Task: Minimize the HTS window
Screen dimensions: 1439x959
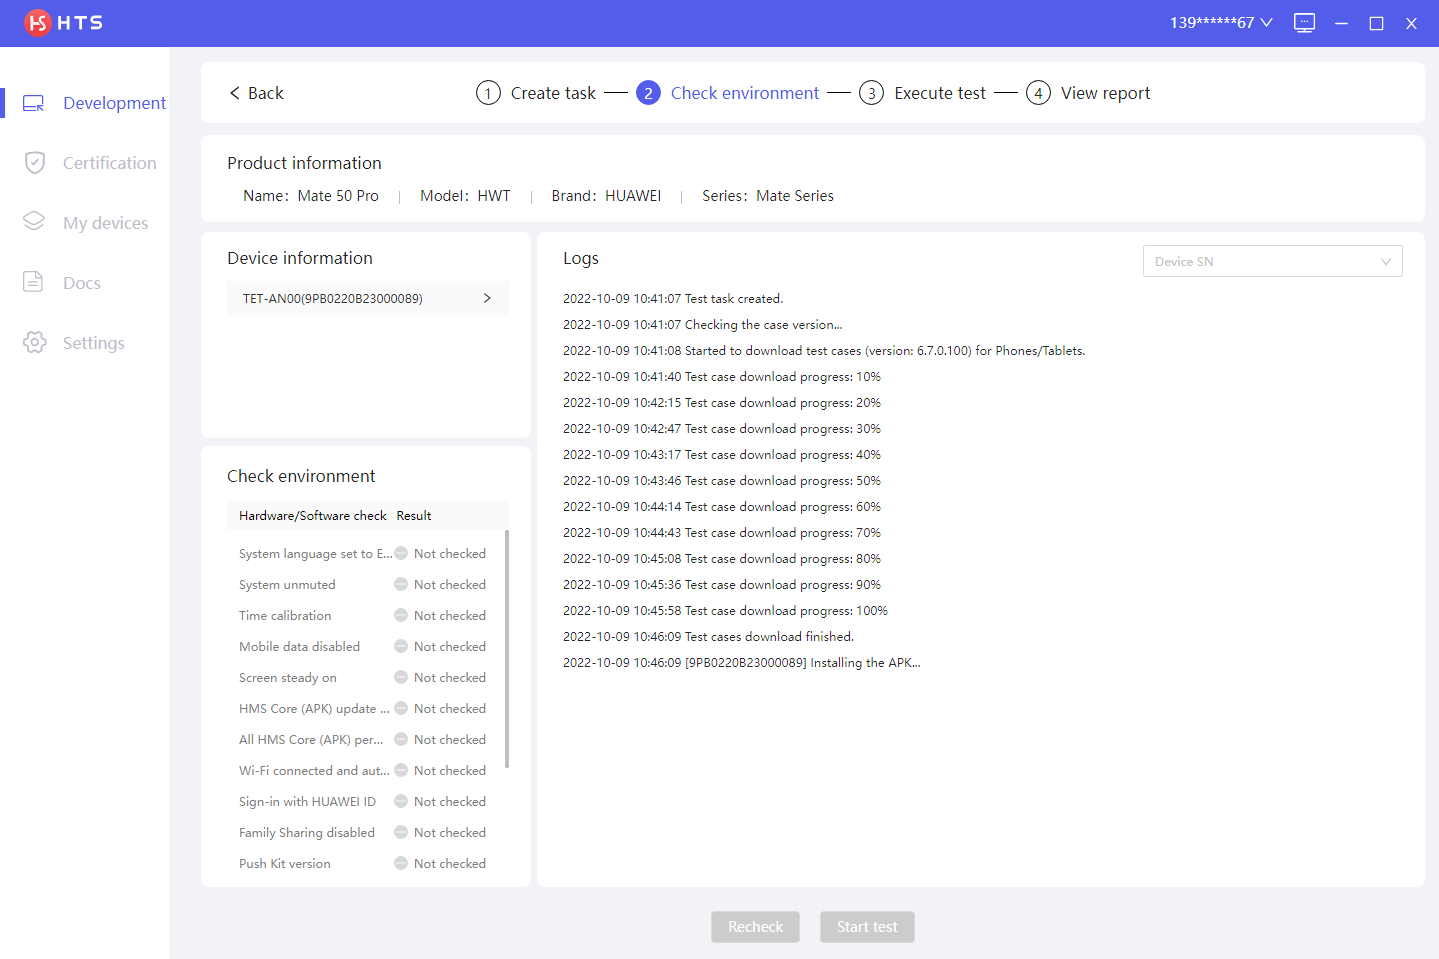Action: pyautogui.click(x=1342, y=23)
